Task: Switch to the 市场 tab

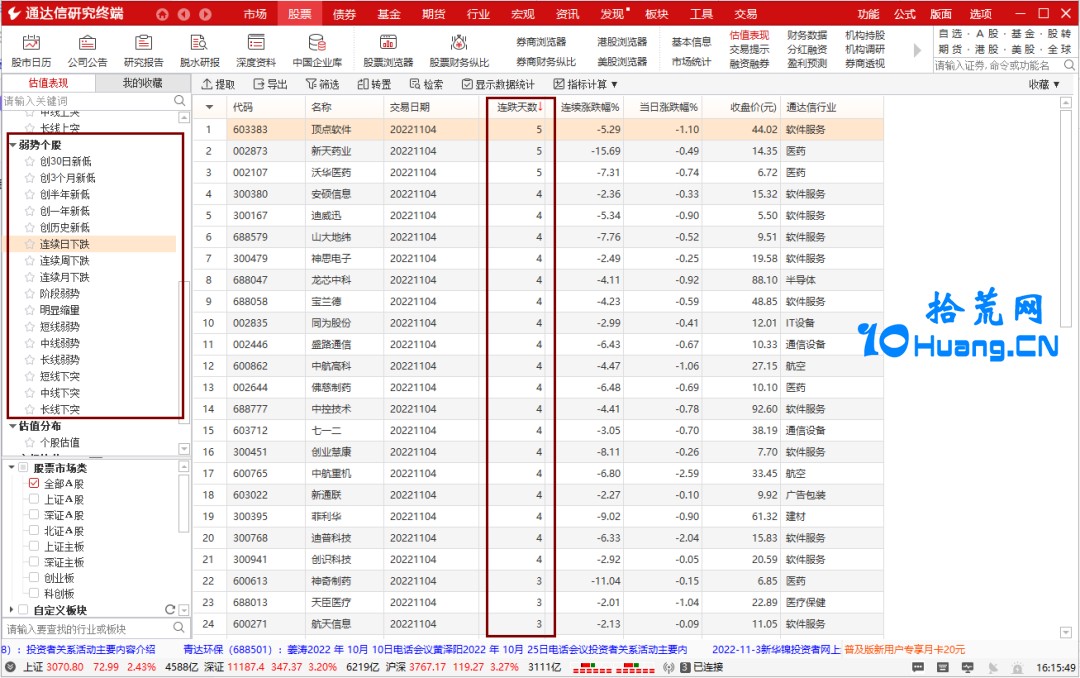Action: click(x=255, y=14)
